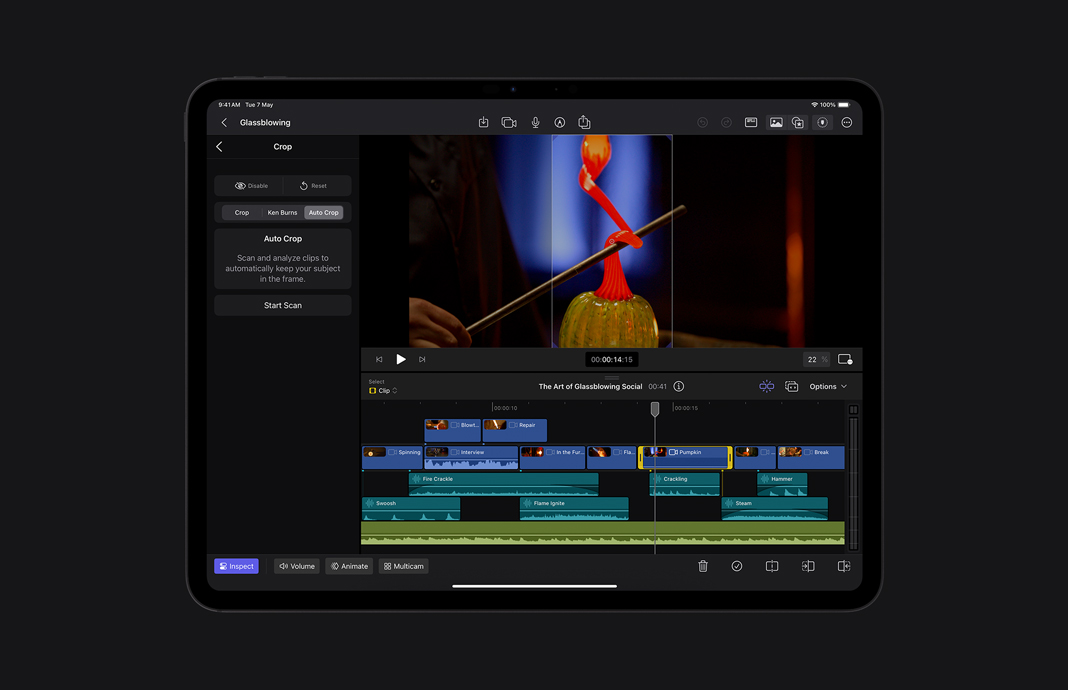
Task: Open the Options dropdown above the timeline
Action: [826, 386]
